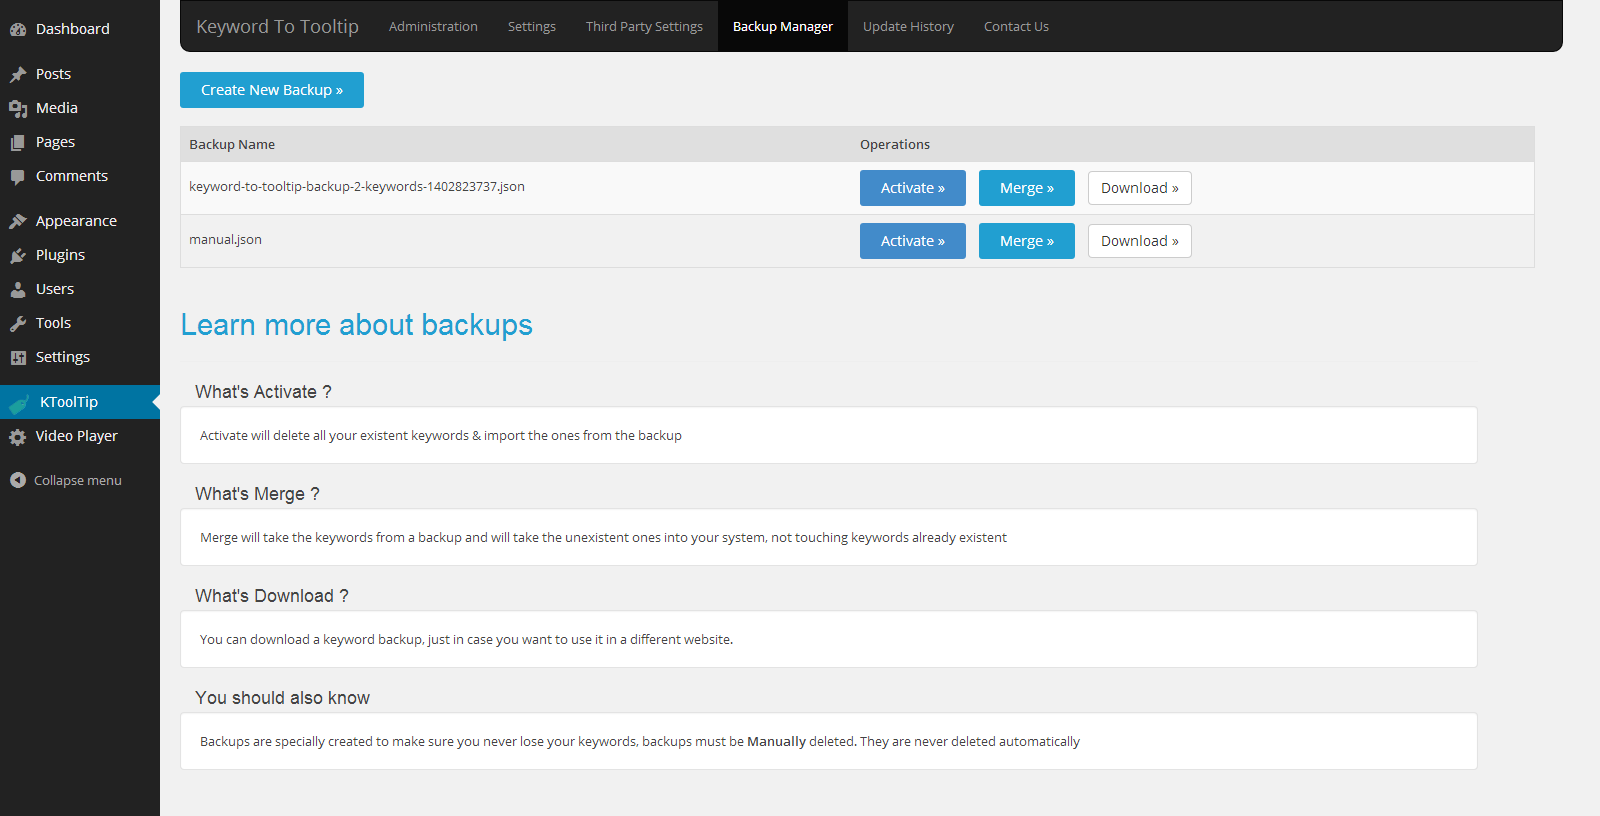Screen dimensions: 1600x816
Task: Click the Users person icon
Action: 18,290
